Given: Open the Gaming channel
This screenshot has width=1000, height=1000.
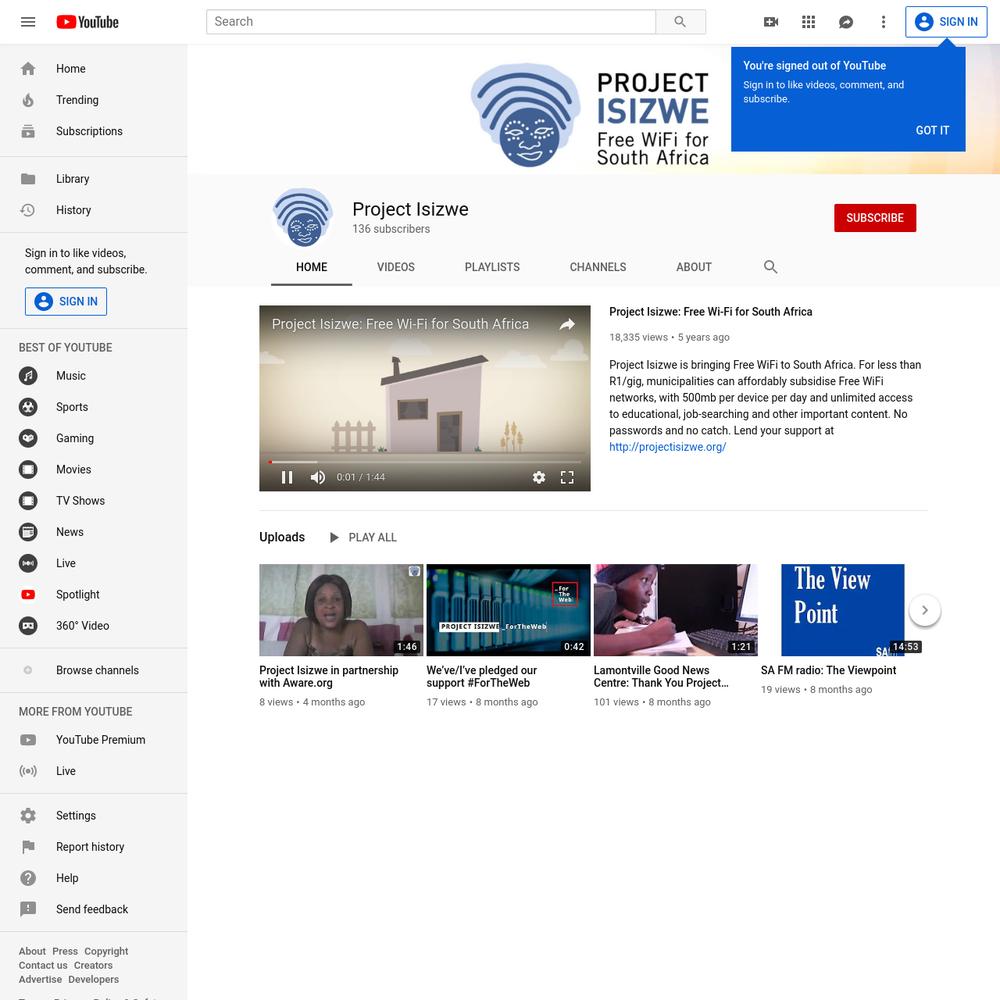Looking at the screenshot, I should tap(94, 439).
